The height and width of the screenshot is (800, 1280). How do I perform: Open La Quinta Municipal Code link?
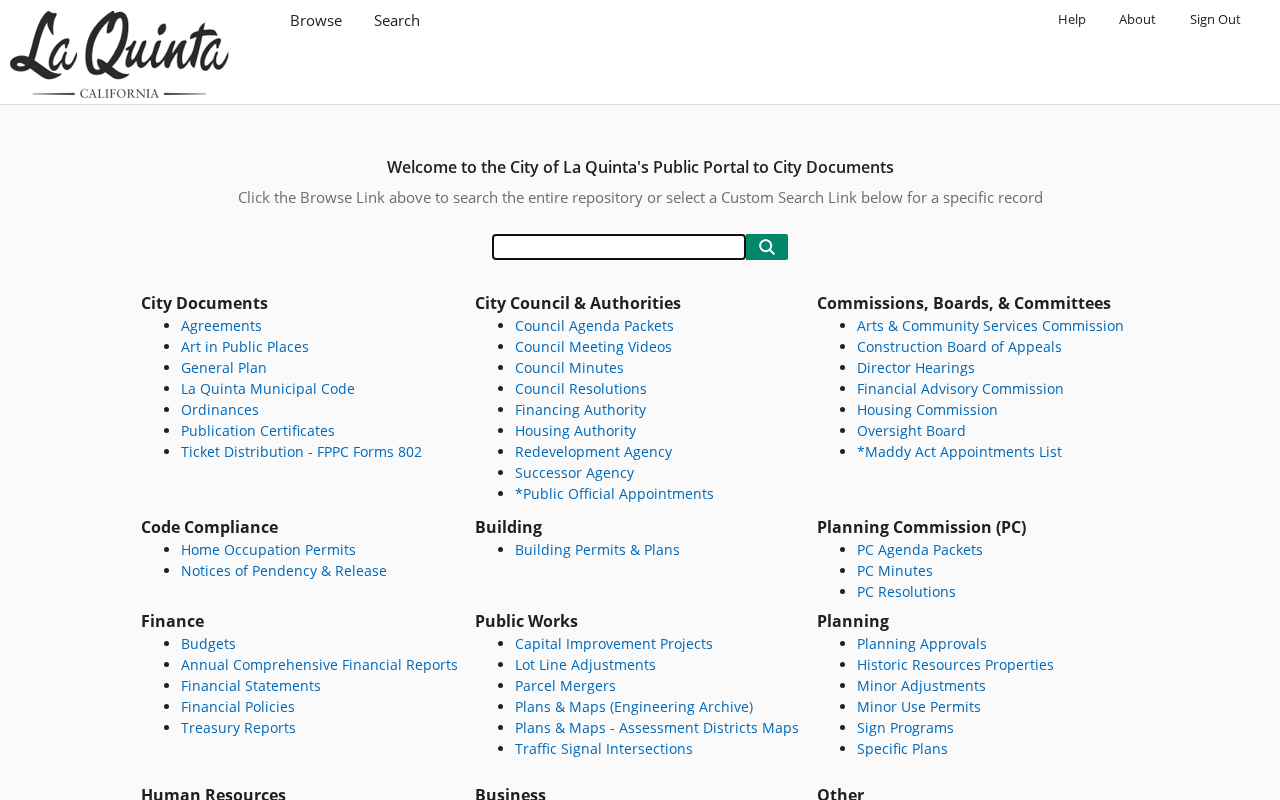pos(268,389)
